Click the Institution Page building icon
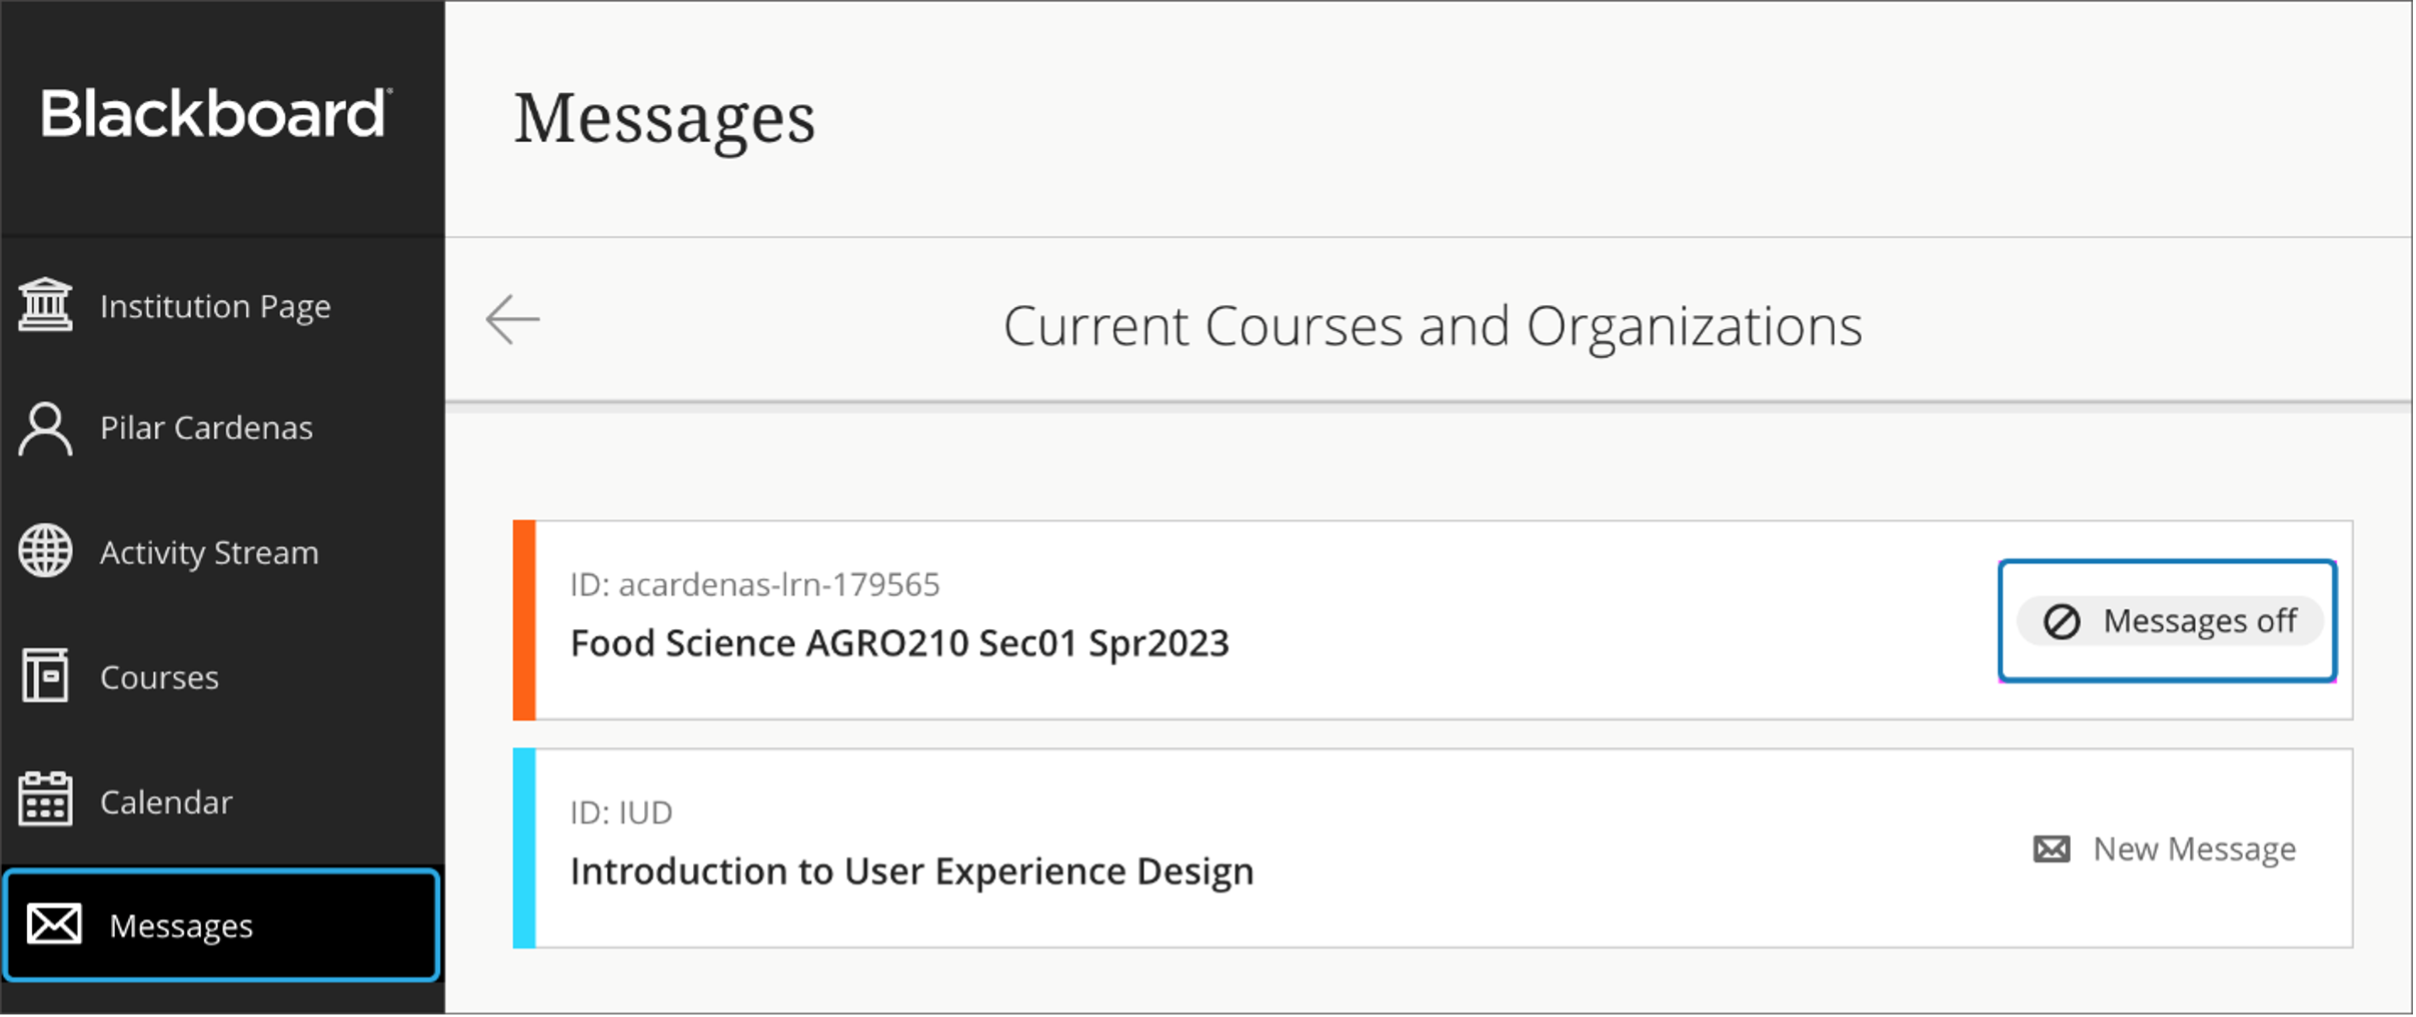 pos(45,305)
